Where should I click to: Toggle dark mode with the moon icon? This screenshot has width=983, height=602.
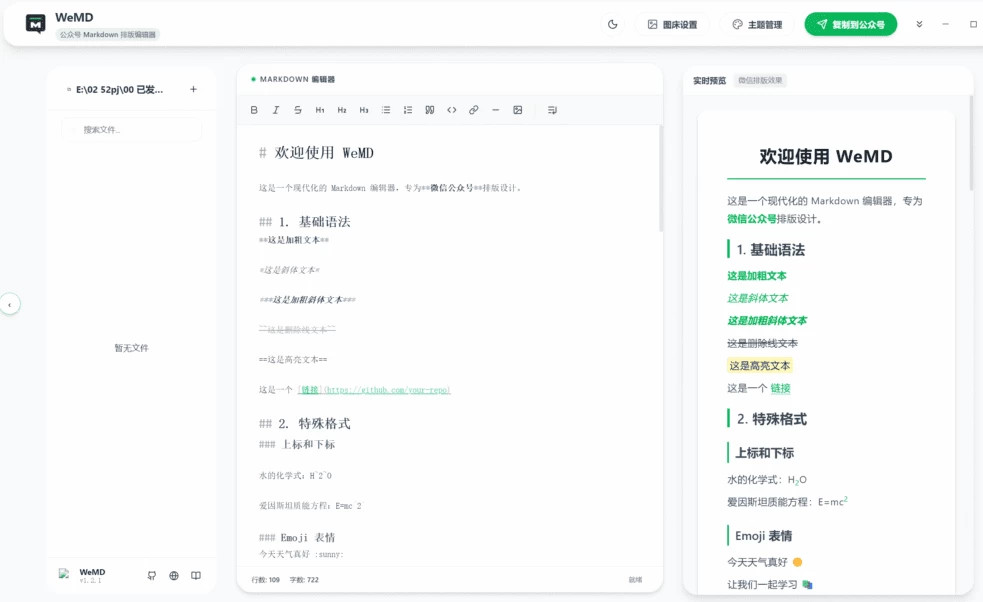tap(612, 23)
